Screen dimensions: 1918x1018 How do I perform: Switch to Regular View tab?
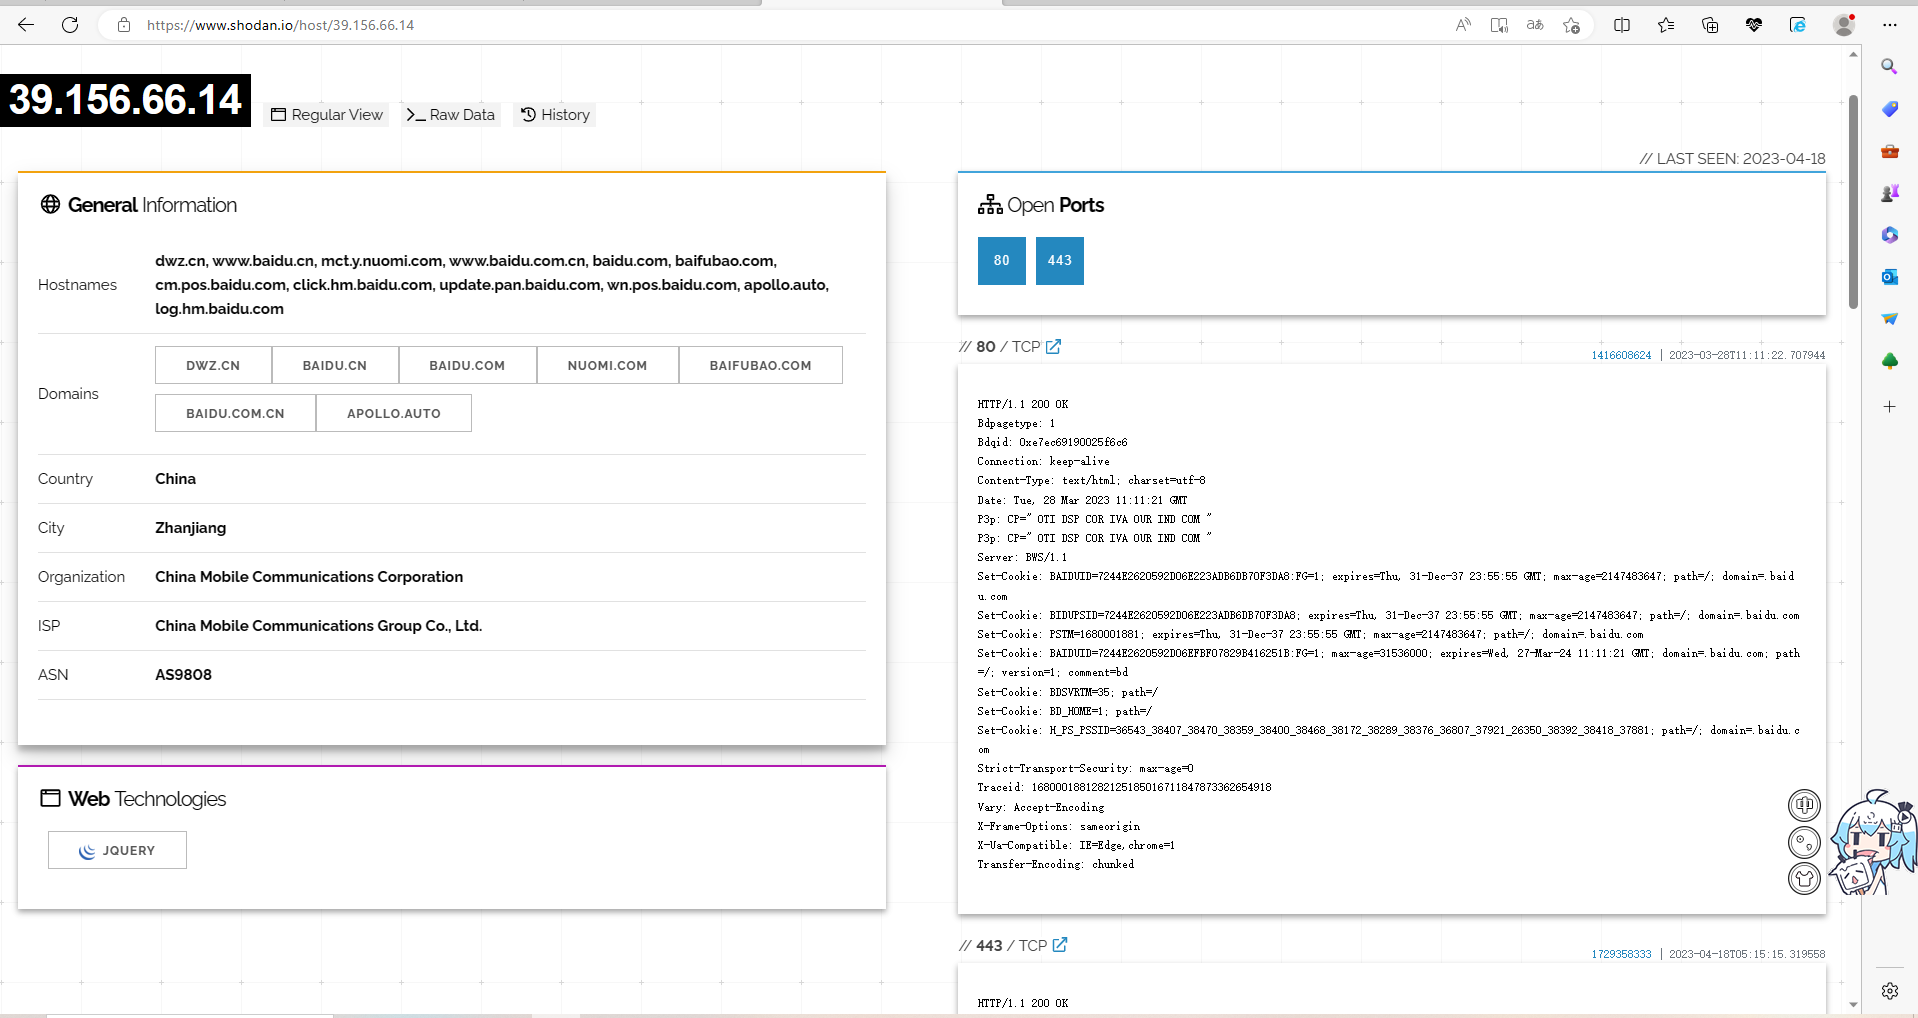pos(327,115)
